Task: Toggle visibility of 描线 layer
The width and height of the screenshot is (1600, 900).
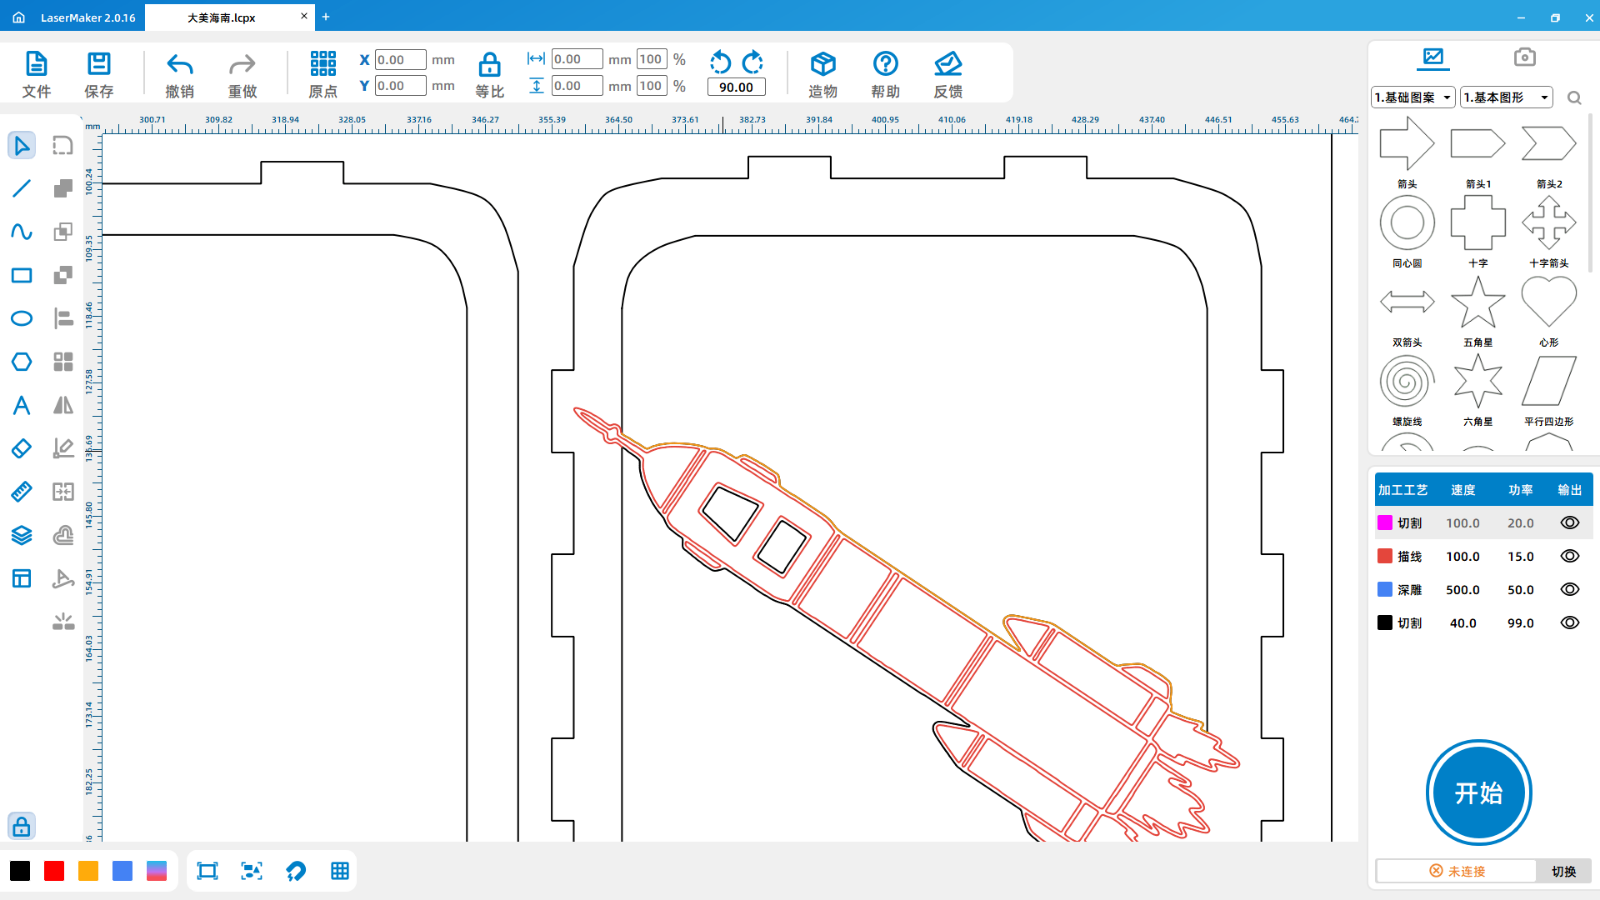Action: (1570, 556)
